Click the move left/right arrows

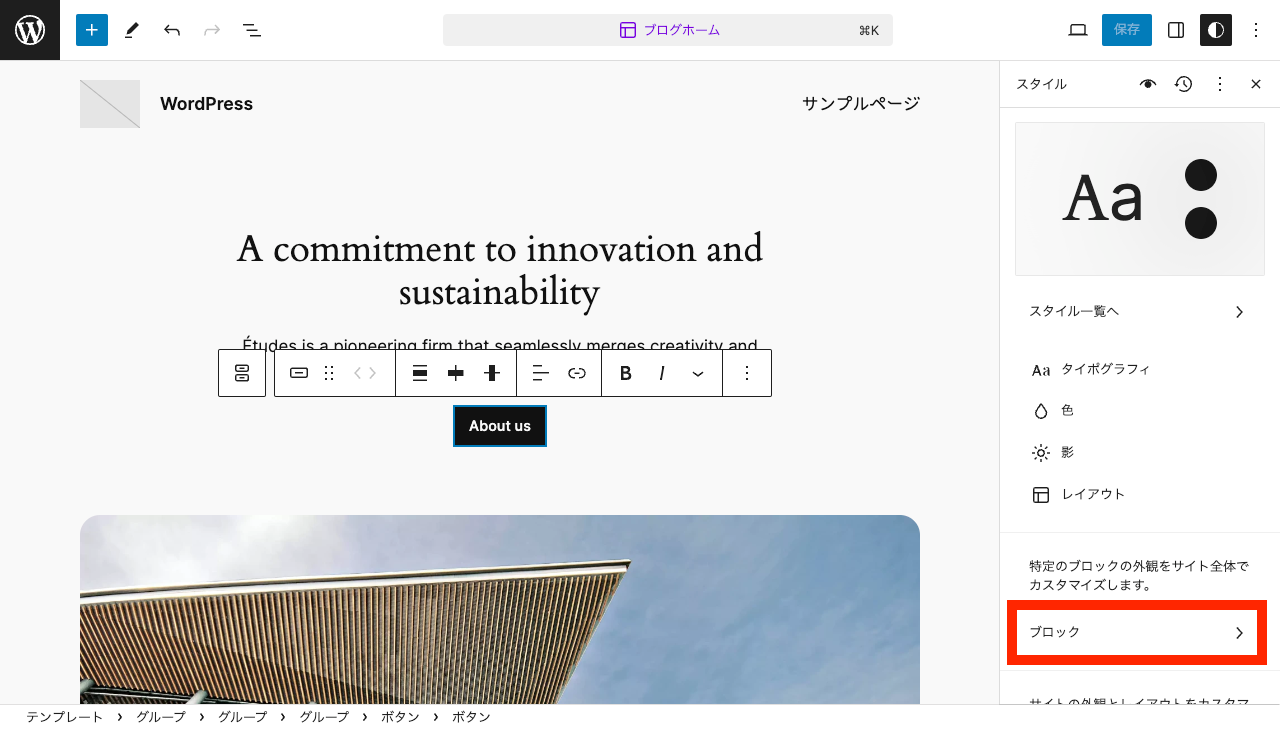[365, 373]
